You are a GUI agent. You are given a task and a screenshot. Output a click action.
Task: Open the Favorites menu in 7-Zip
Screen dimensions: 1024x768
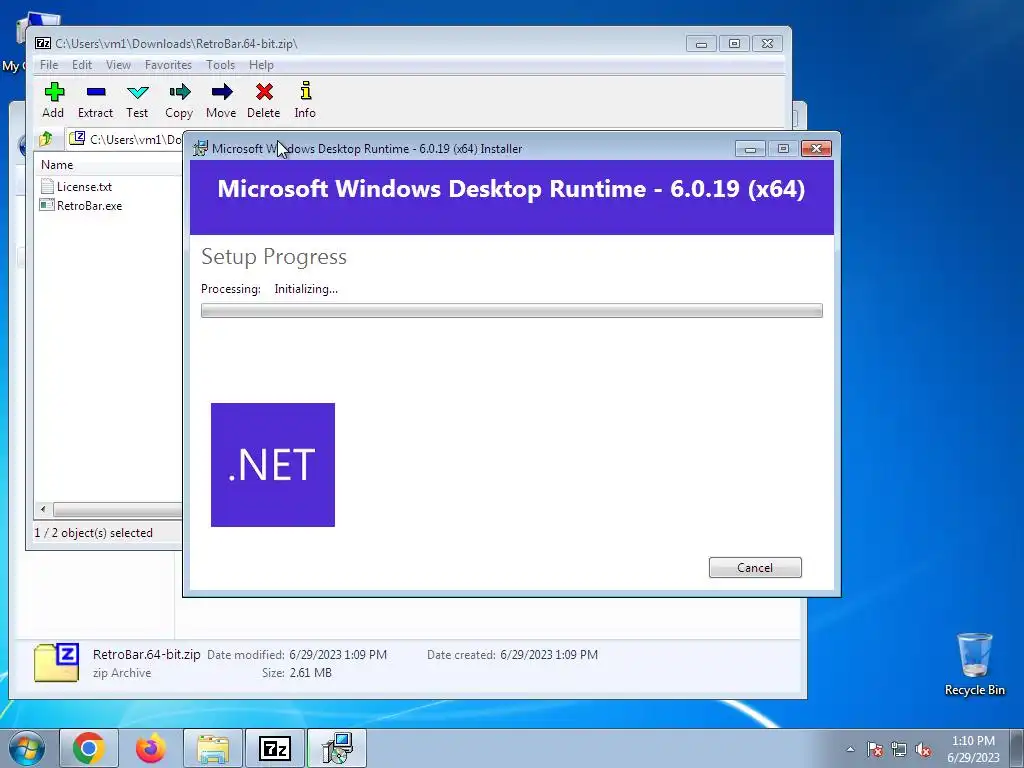168,65
